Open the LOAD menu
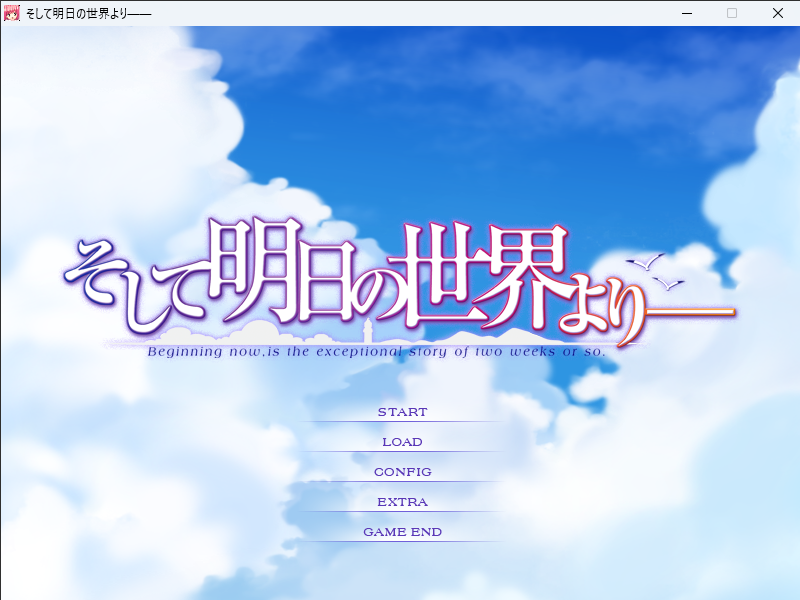This screenshot has height=600, width=800. click(x=403, y=442)
